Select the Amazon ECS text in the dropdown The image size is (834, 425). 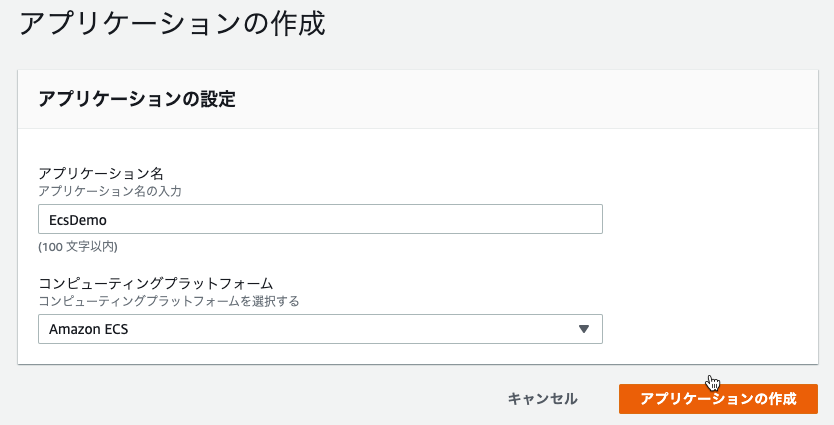pyautogui.click(x=88, y=329)
